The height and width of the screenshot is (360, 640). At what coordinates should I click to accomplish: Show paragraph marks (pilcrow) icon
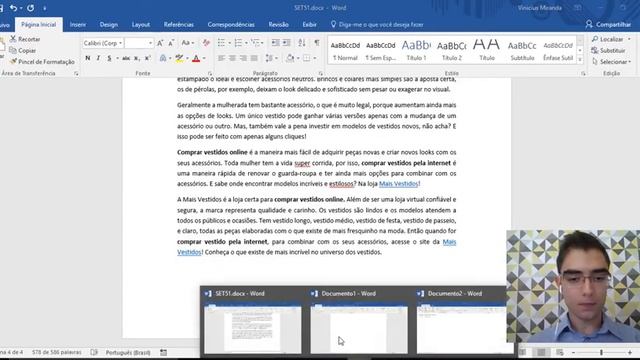tap(317, 43)
